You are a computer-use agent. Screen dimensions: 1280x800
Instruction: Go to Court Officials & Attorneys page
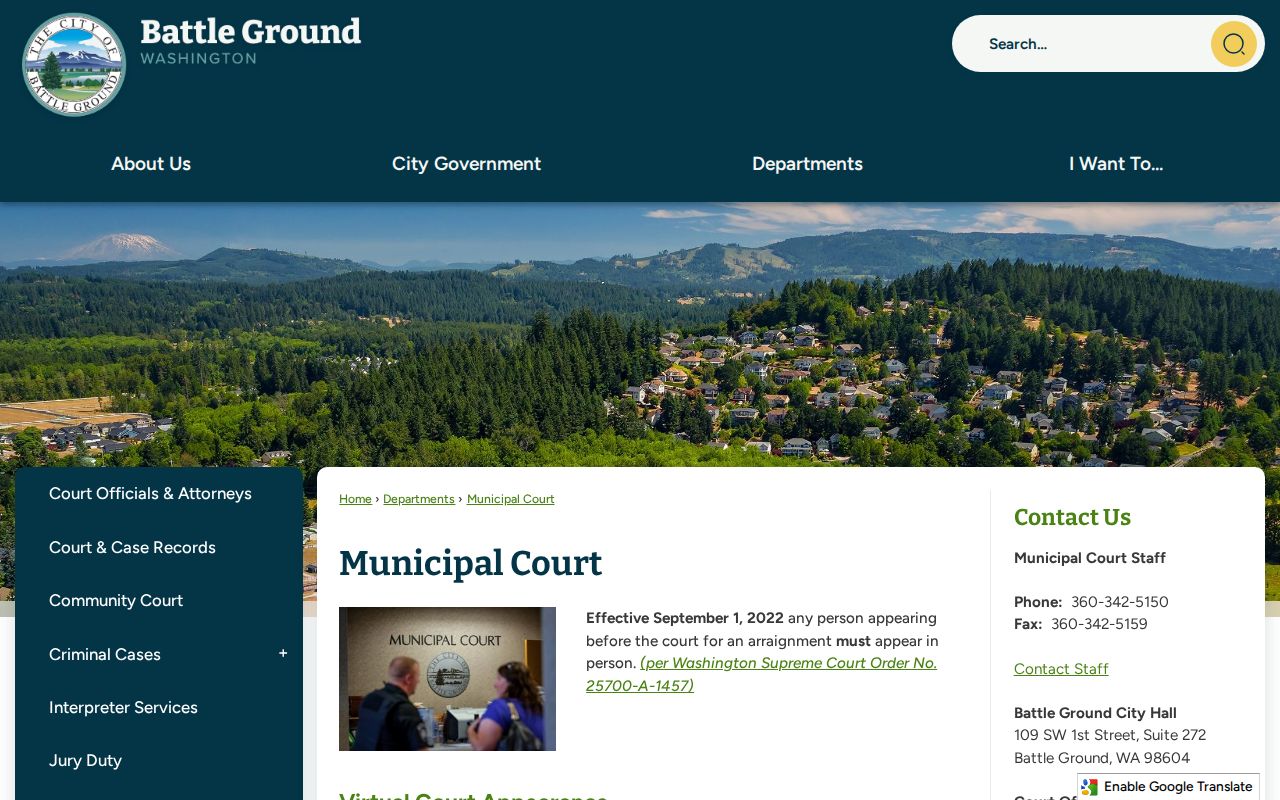pyautogui.click(x=150, y=494)
